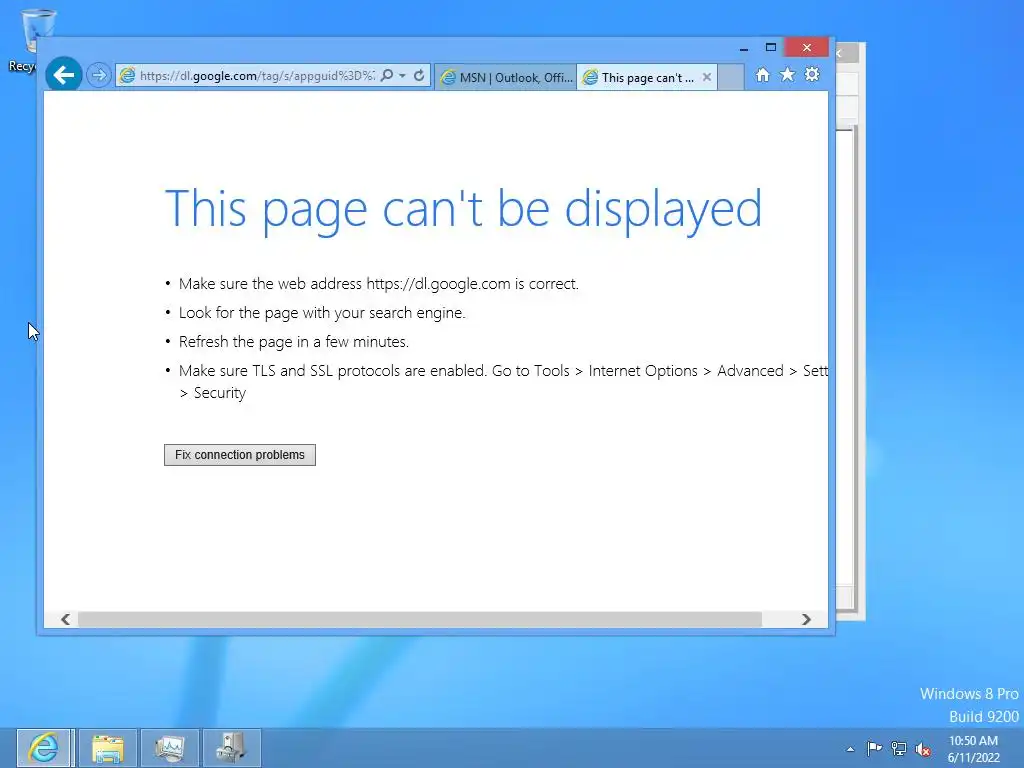The image size is (1024, 768).
Task: Open Action Center flag icon in tray
Action: (874, 748)
